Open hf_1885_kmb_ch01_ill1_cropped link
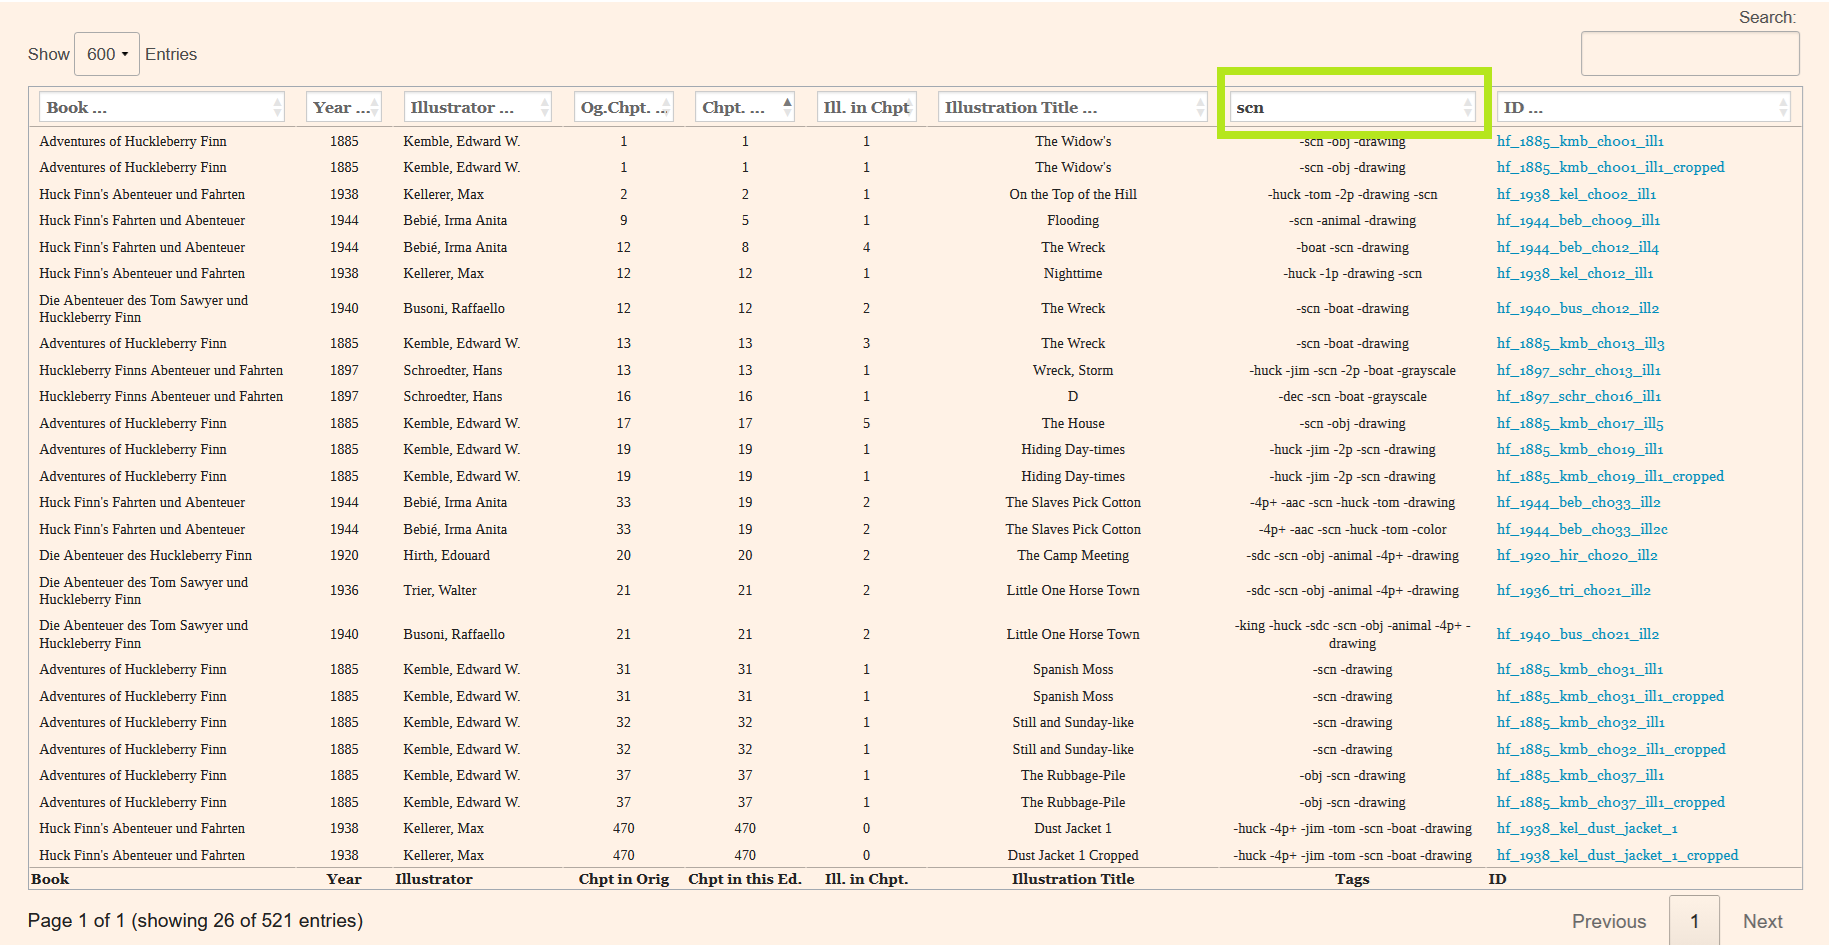Viewport: 1829px width, 945px height. point(1610,167)
